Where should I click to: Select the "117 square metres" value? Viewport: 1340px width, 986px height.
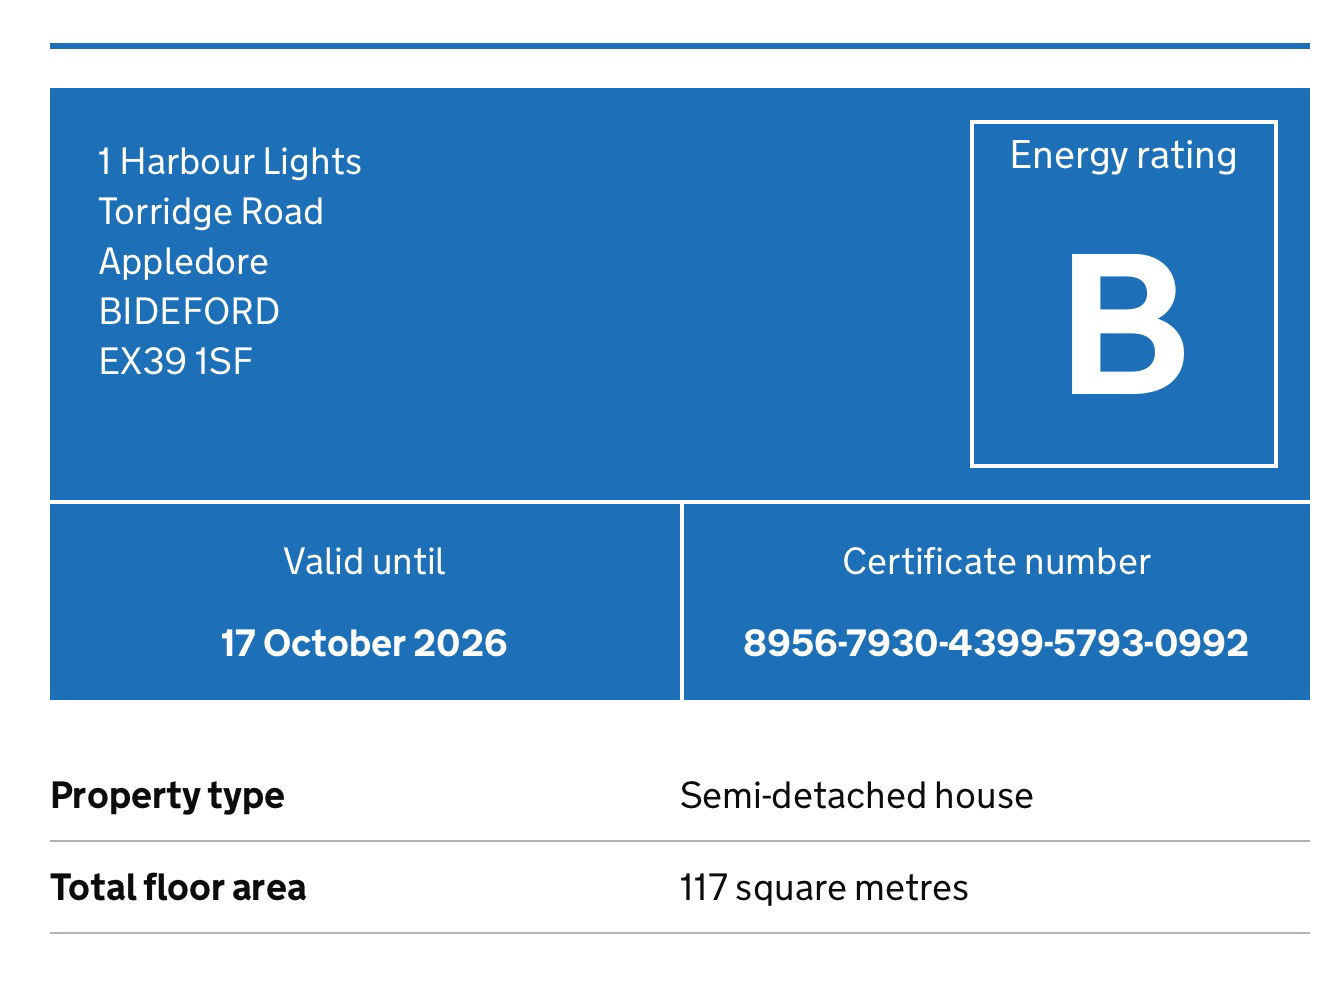point(824,888)
